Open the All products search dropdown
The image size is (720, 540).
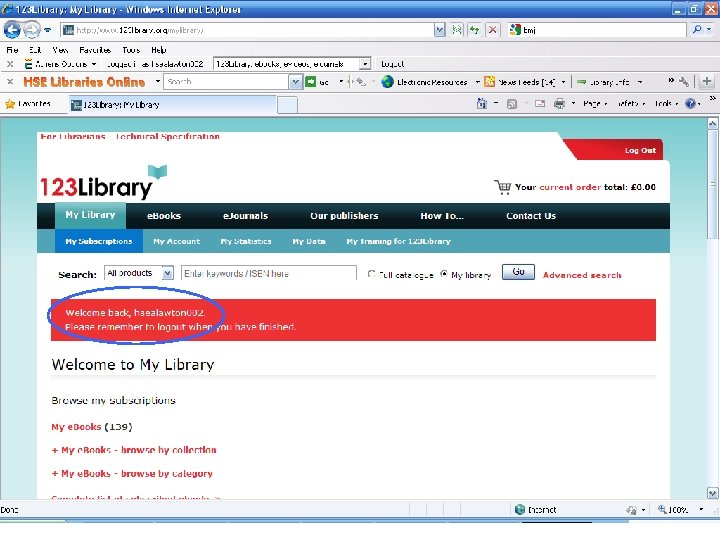point(139,273)
